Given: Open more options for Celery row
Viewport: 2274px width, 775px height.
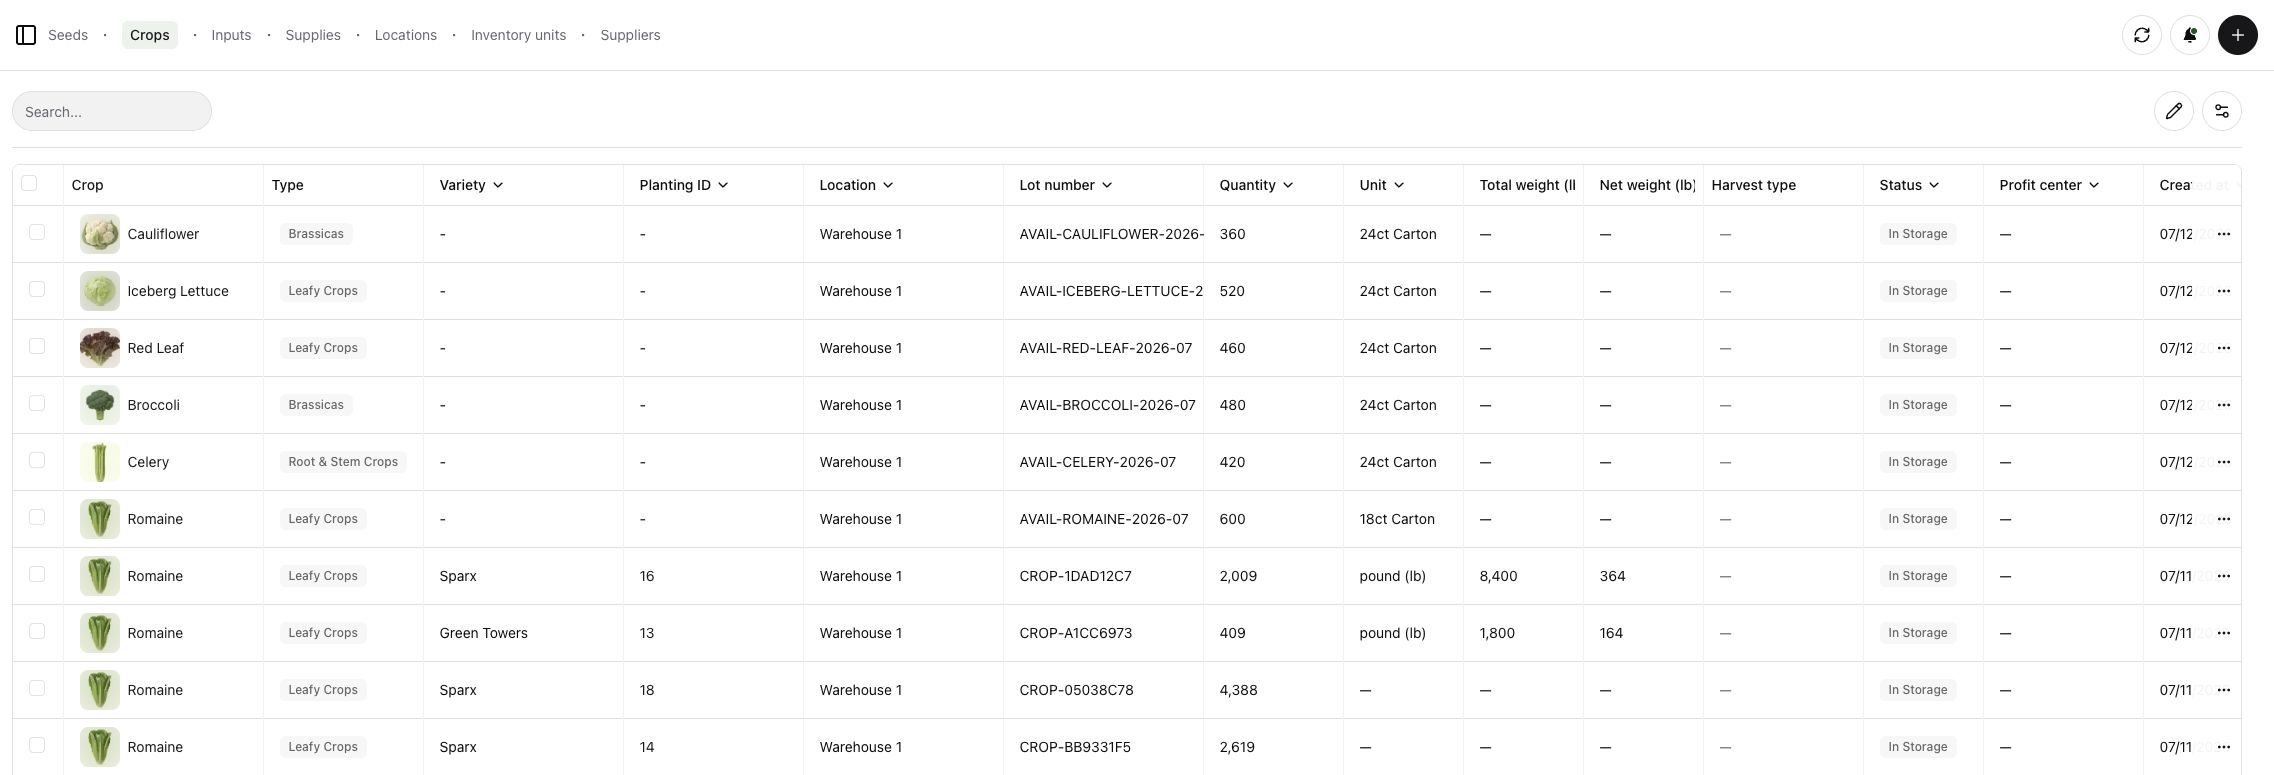Looking at the screenshot, I should coord(2223,462).
